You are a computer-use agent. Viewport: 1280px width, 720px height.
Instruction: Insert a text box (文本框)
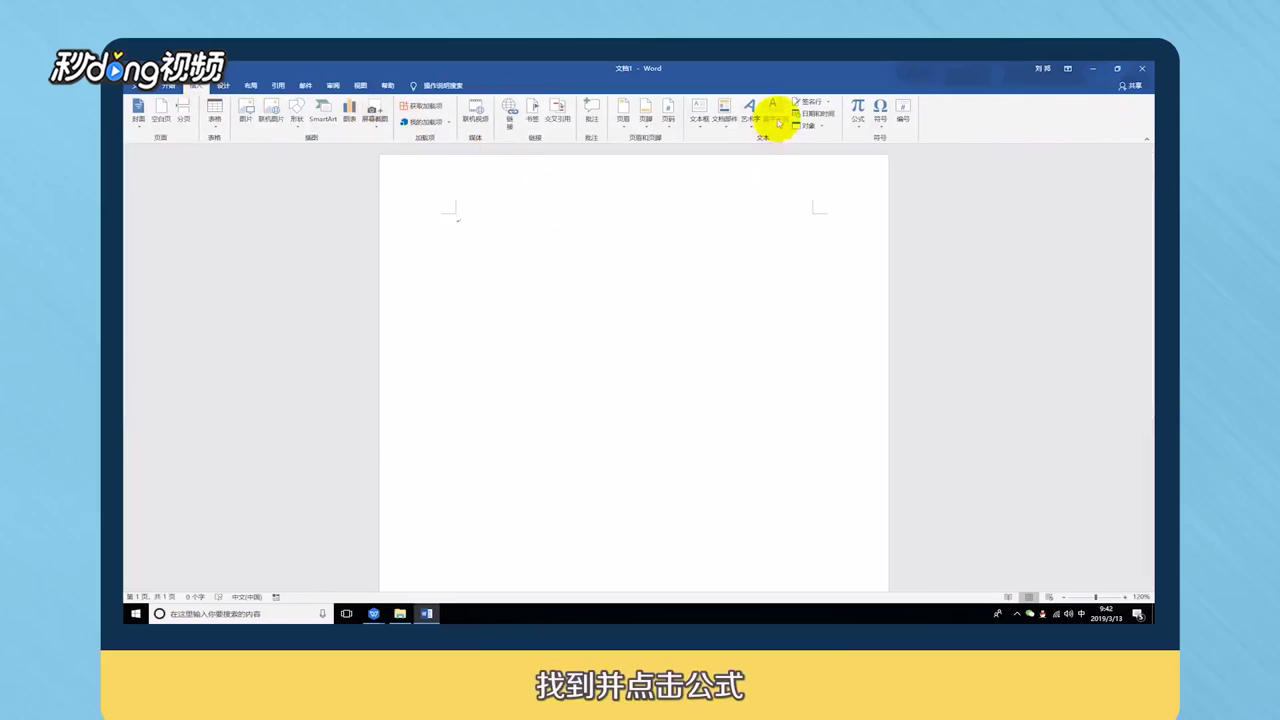699,112
